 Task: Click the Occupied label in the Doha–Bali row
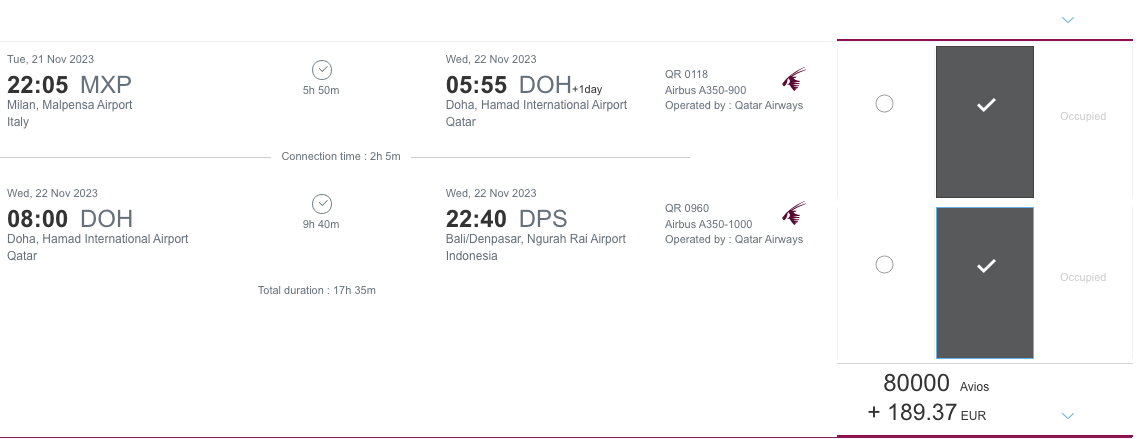click(x=1083, y=277)
